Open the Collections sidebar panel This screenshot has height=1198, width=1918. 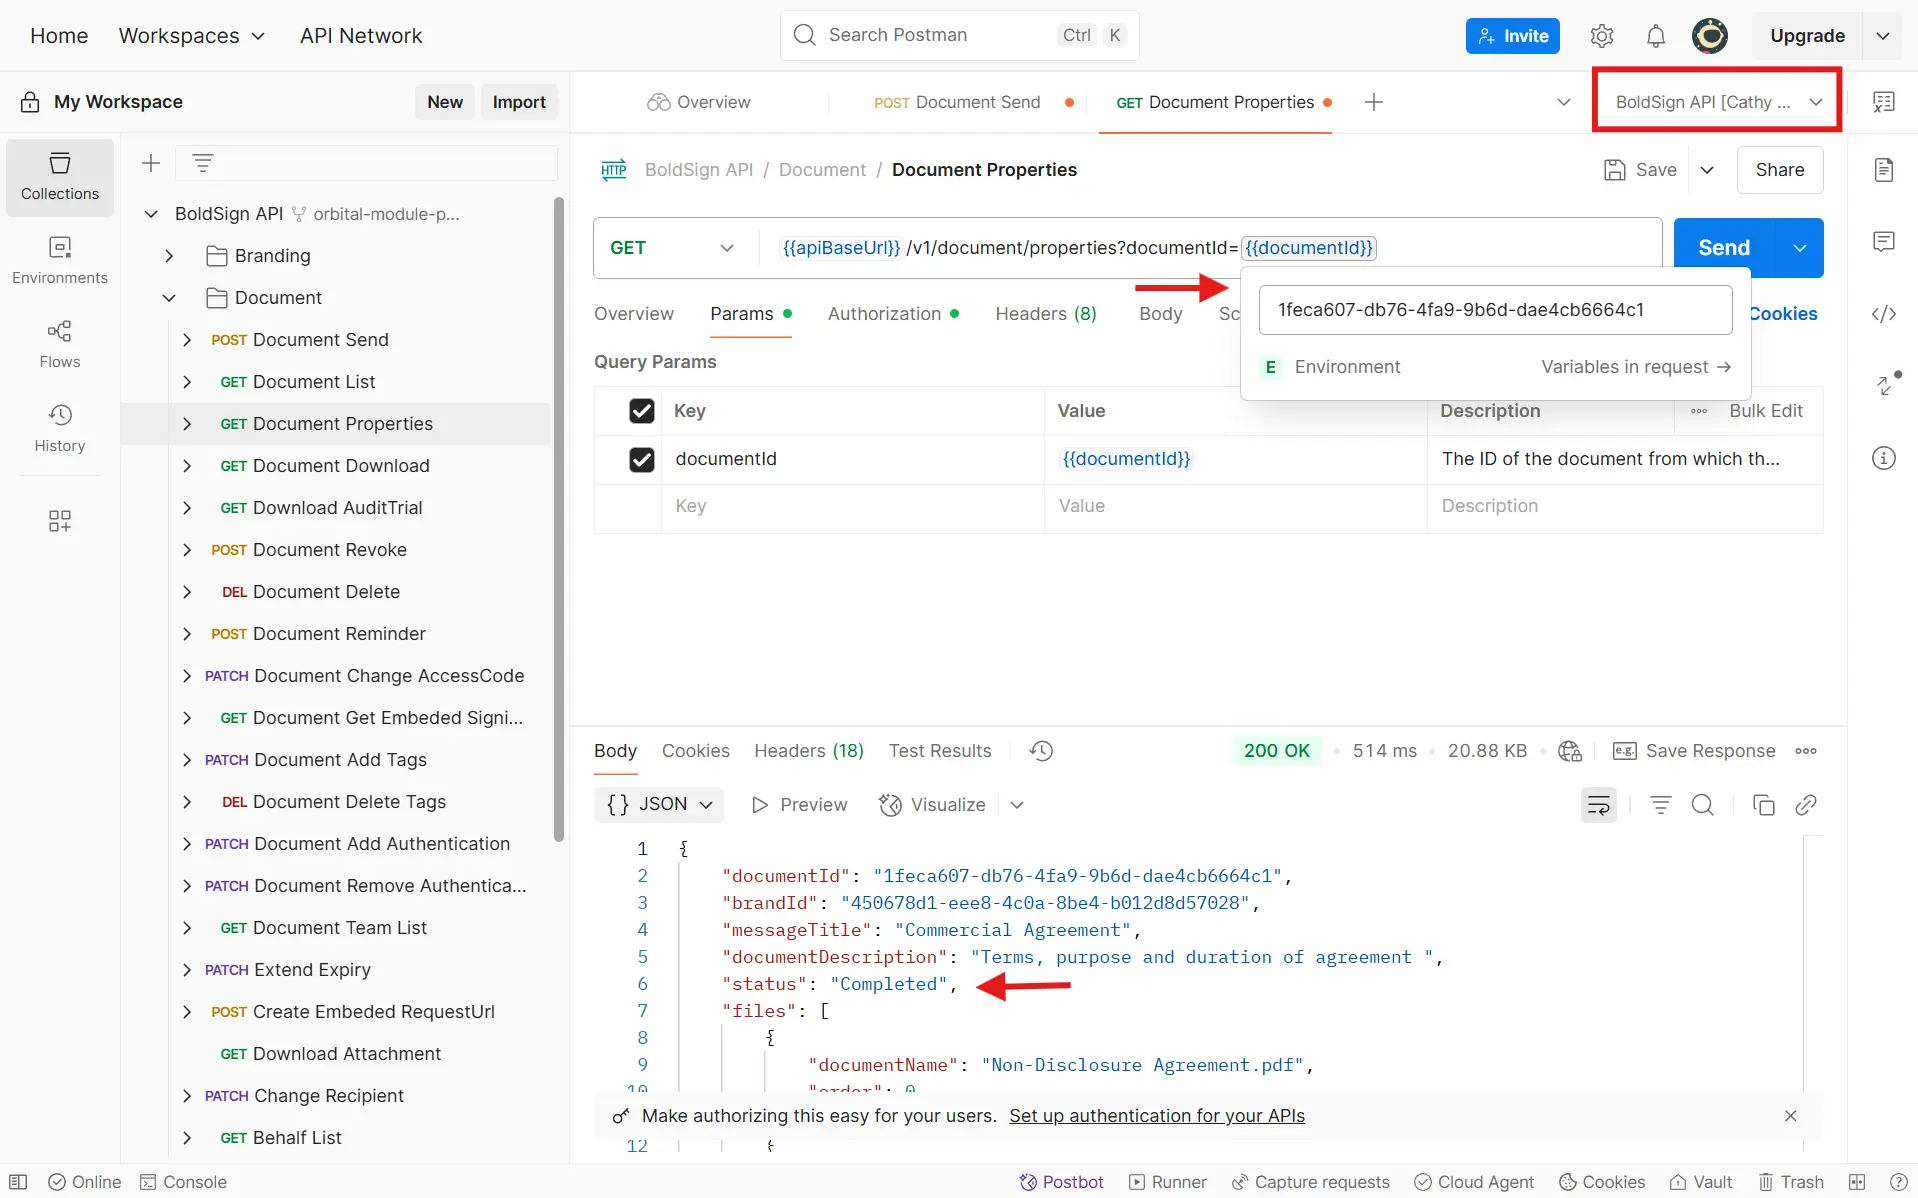click(x=60, y=177)
